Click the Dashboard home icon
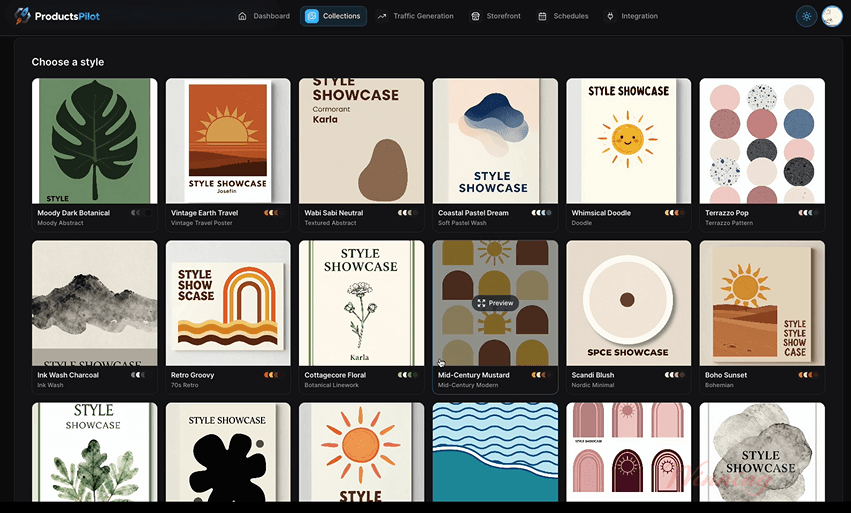This screenshot has width=851, height=513. [243, 16]
